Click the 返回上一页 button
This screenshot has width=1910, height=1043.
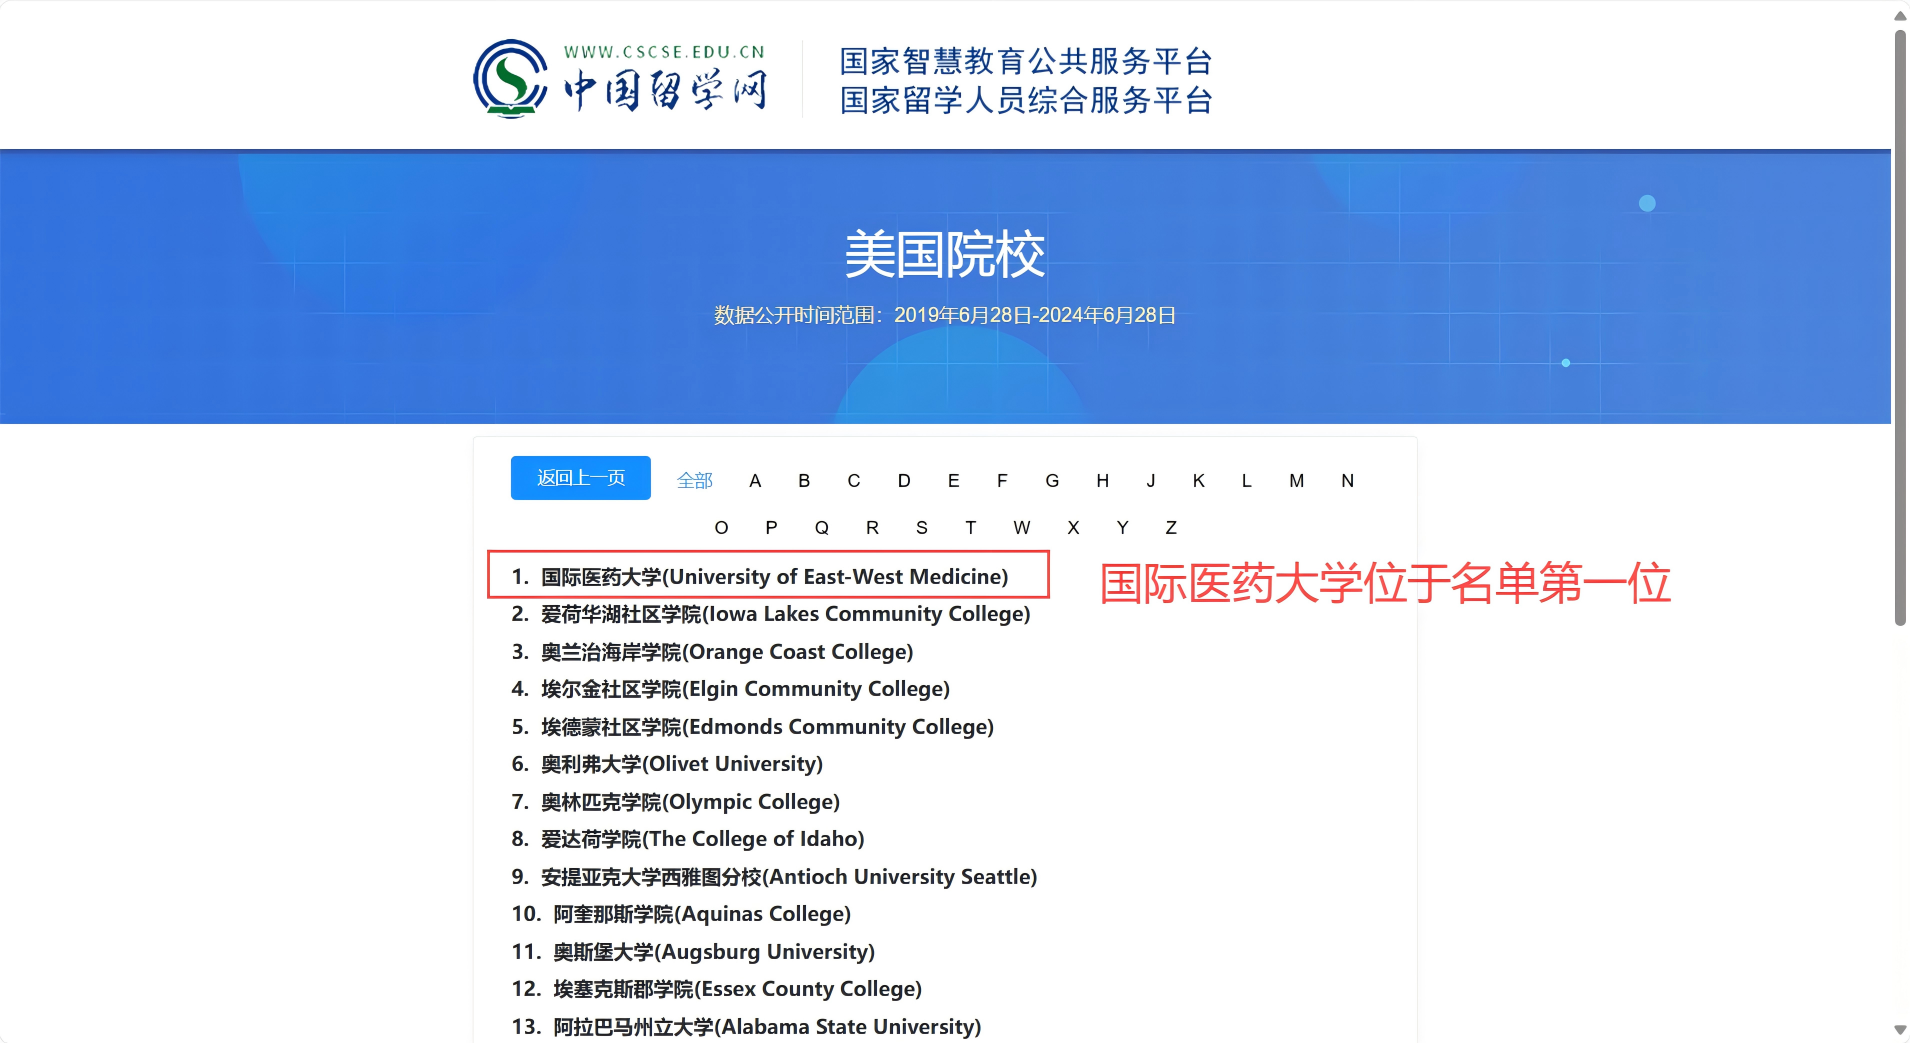(x=580, y=478)
